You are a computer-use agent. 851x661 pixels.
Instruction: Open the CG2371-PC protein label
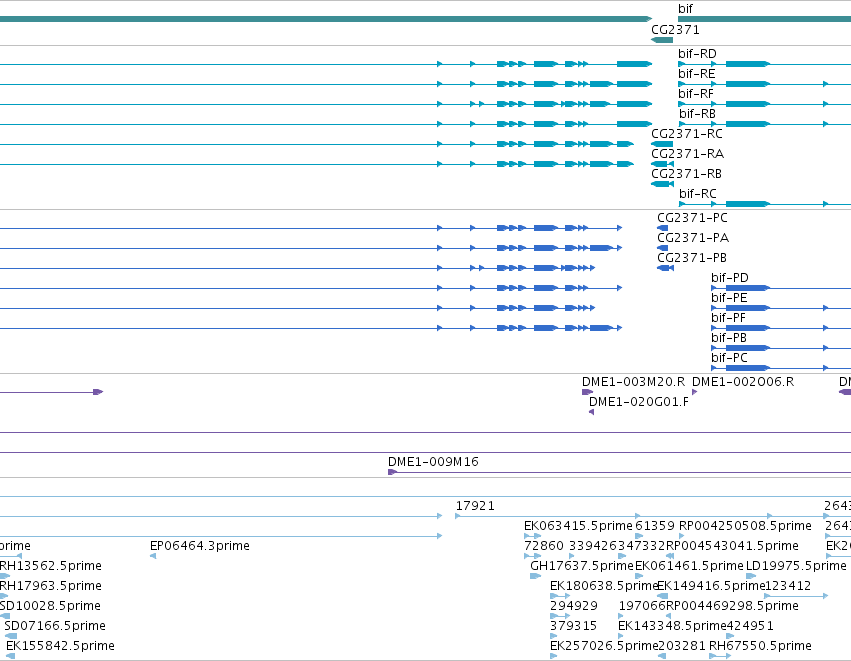[693, 218]
